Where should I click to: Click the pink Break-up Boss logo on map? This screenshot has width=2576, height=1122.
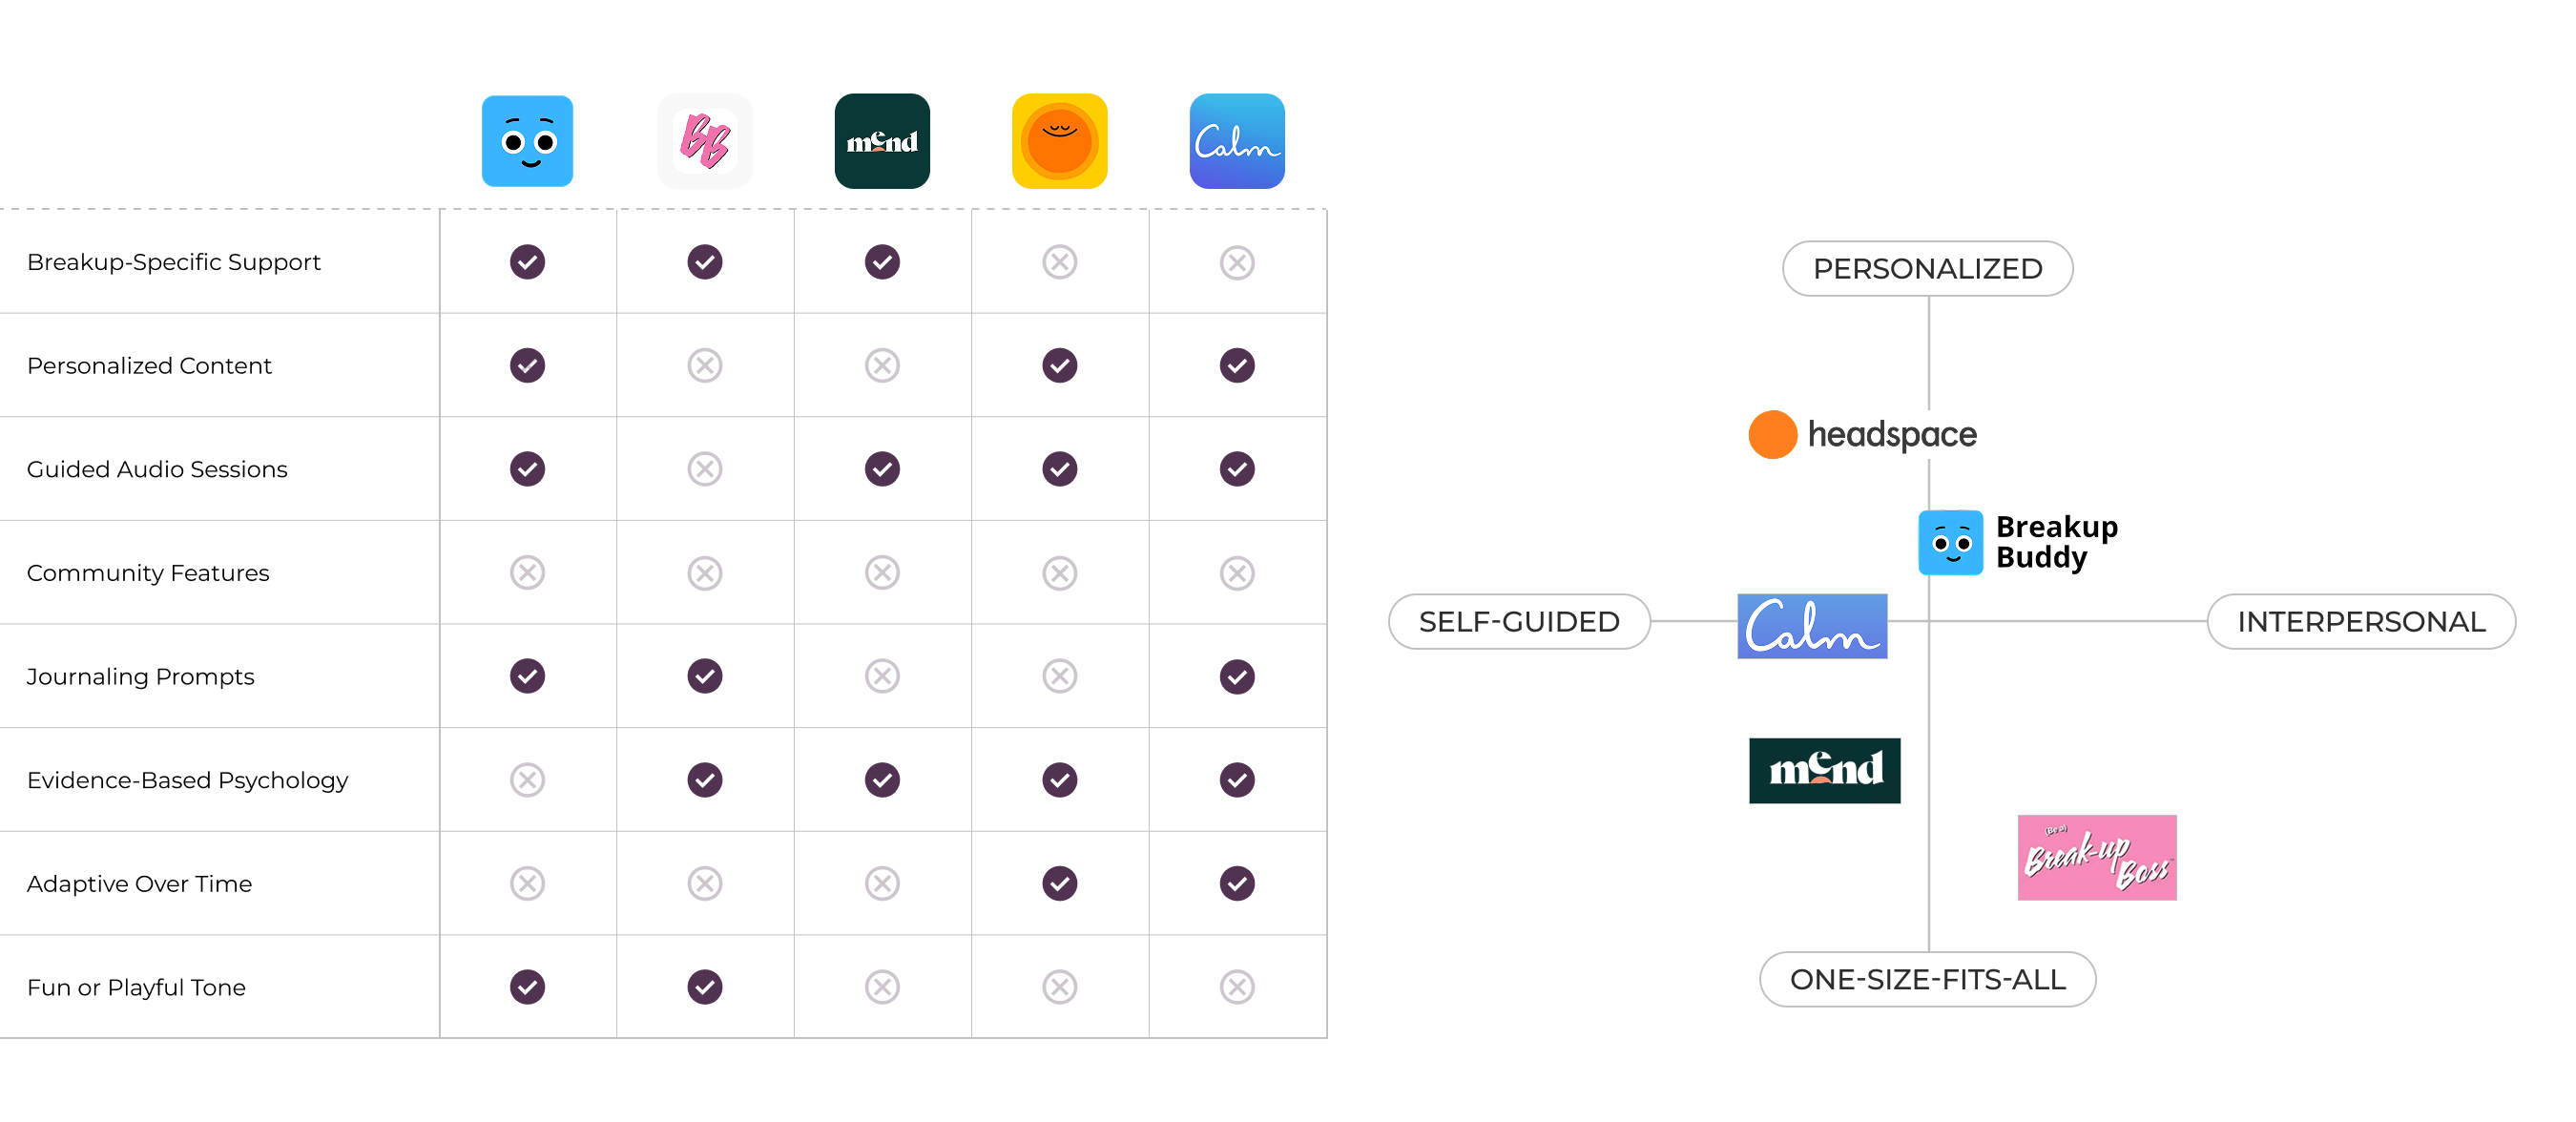click(2097, 857)
